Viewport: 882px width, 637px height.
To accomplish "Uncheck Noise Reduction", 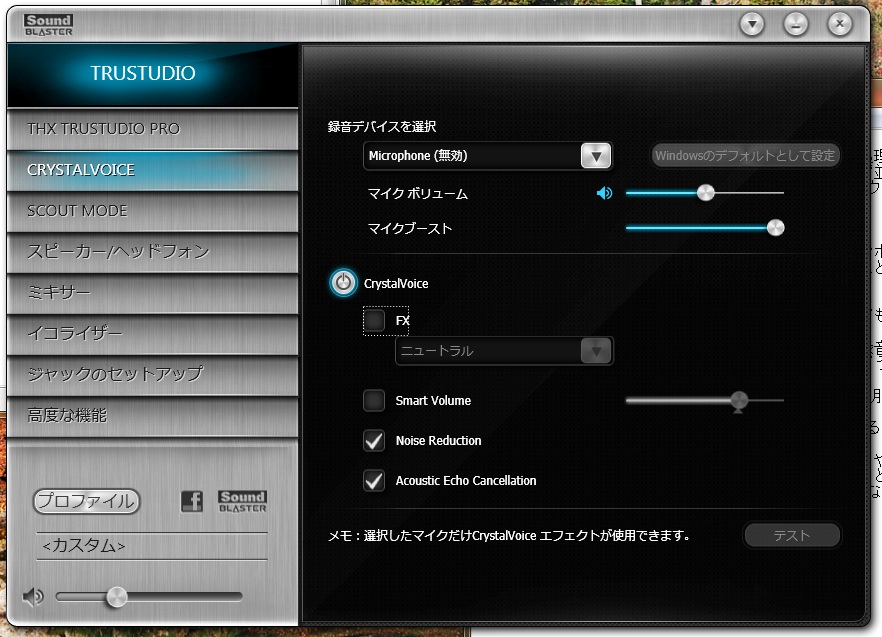I will pos(374,441).
